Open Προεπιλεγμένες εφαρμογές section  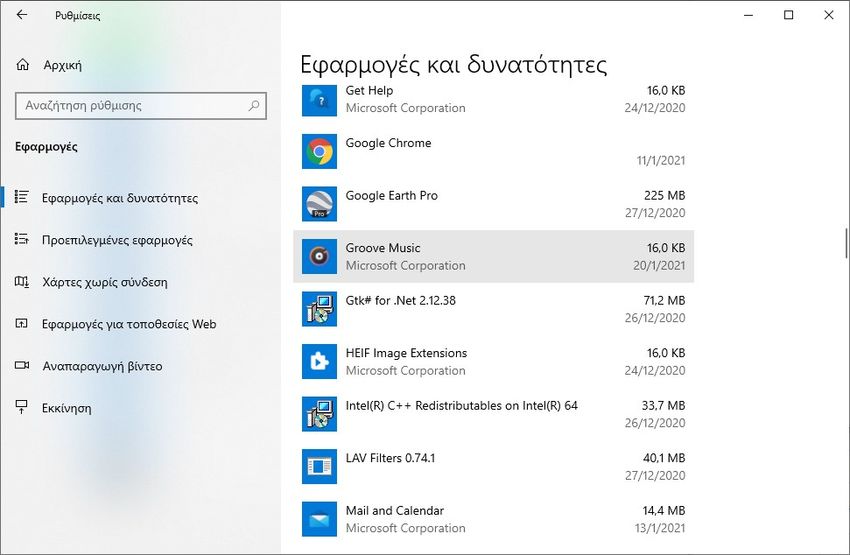pyautogui.click(x=117, y=240)
